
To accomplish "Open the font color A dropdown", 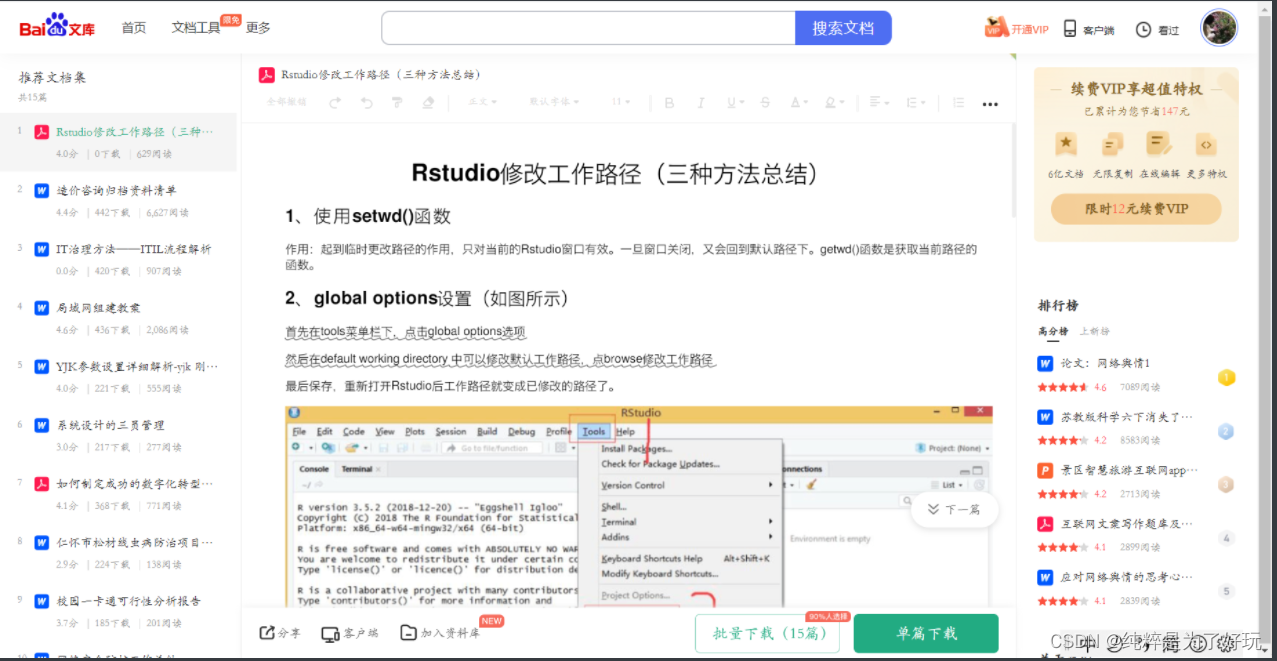I will pos(799,103).
